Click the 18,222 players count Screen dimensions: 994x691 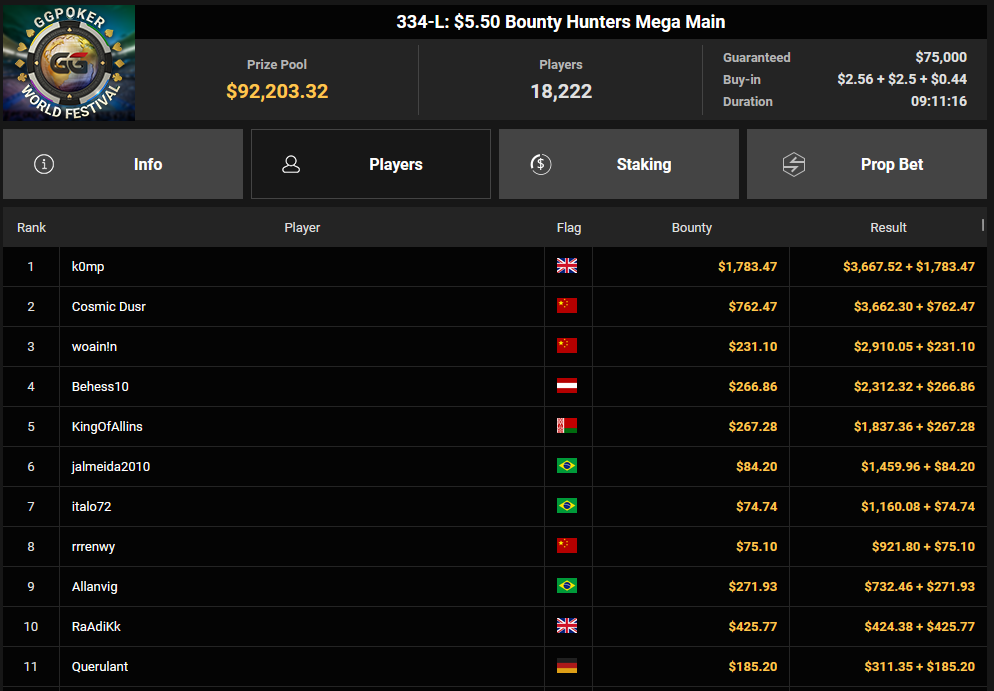[x=561, y=91]
